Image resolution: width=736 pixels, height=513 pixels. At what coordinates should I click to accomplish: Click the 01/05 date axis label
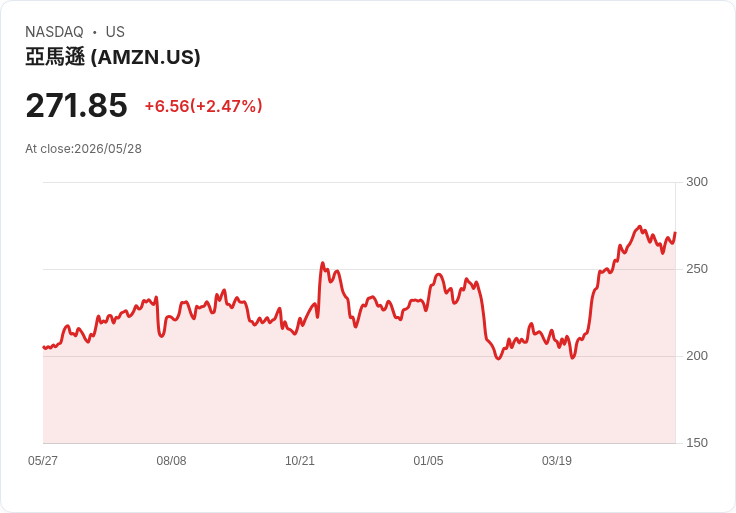point(428,460)
